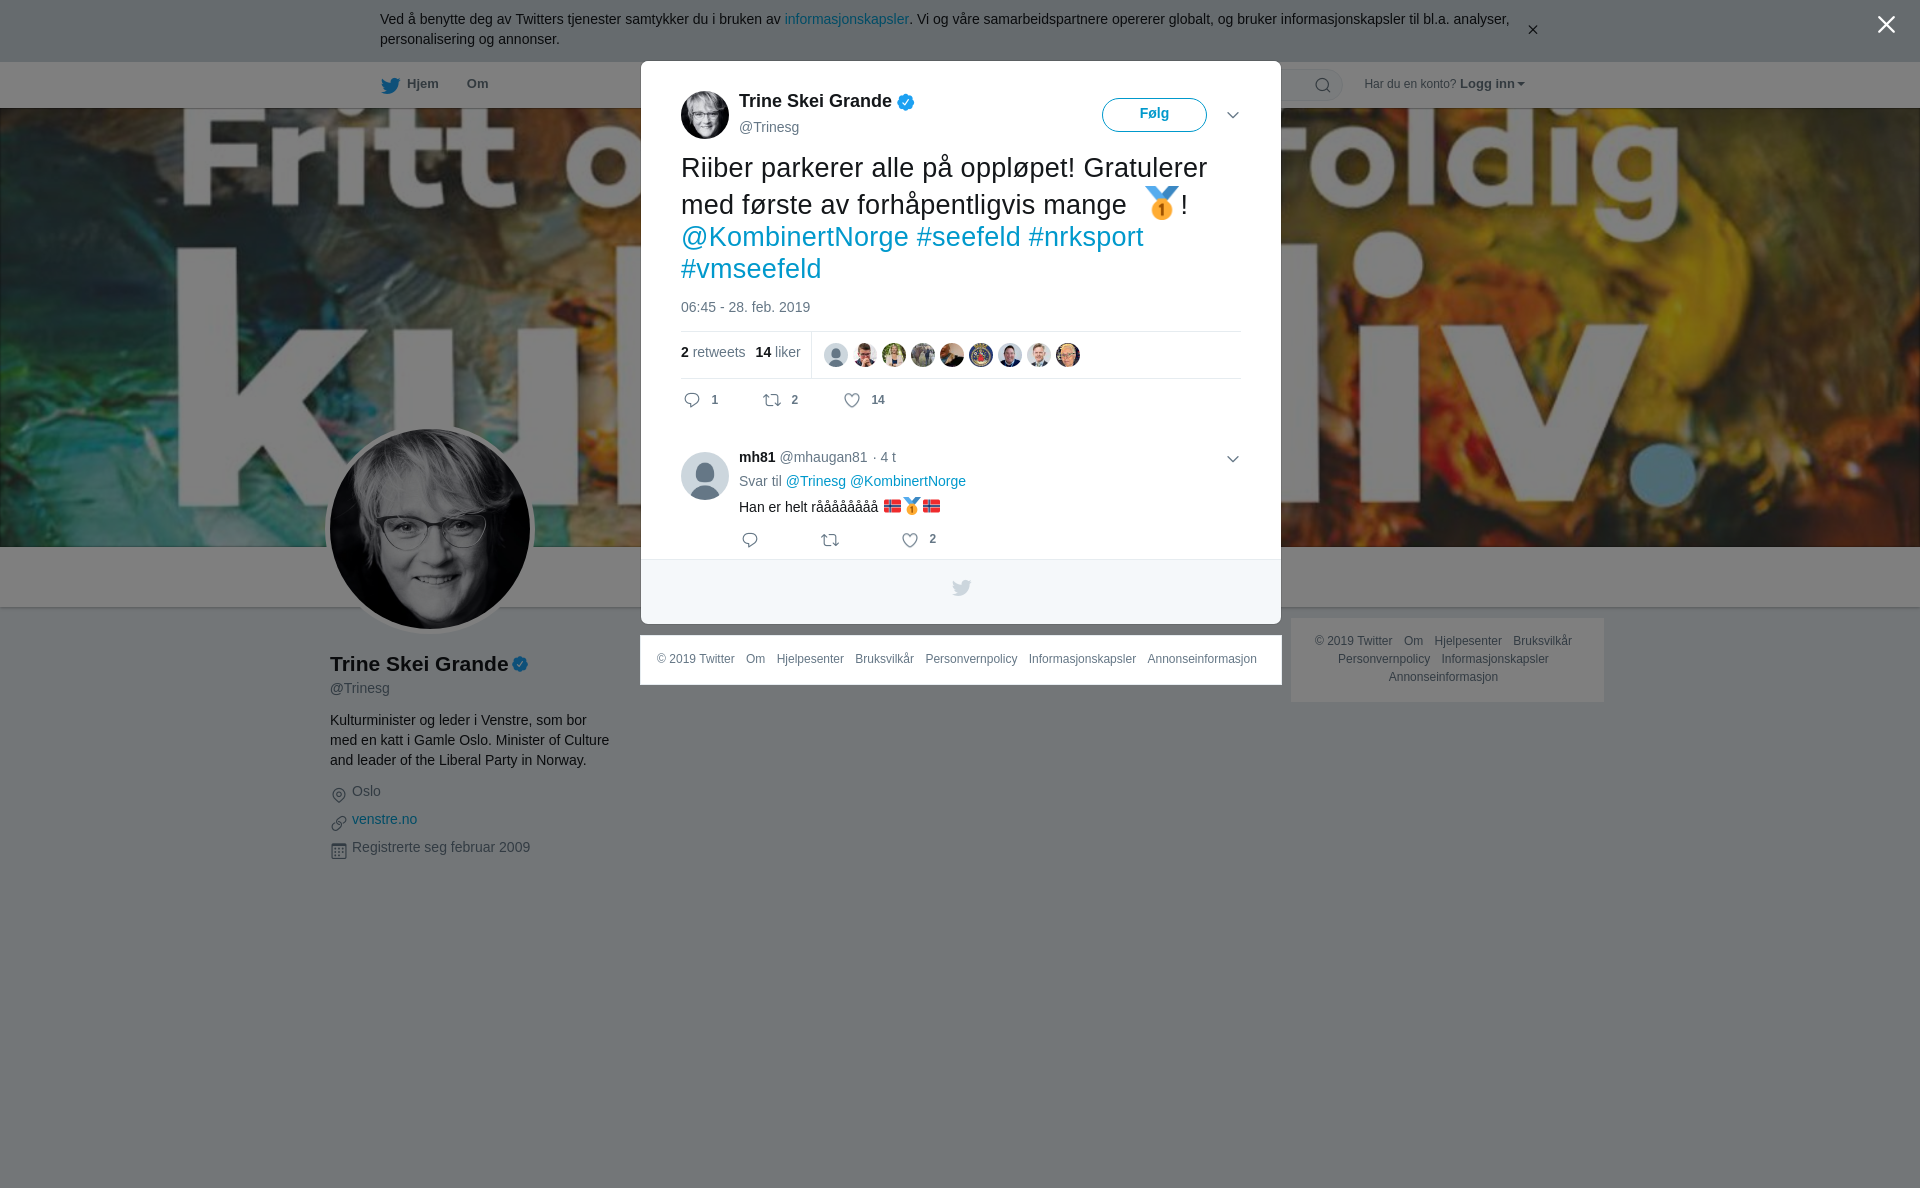Viewport: 1920px width, 1188px height.
Task: Click first liker's avatar thumbnail
Action: point(836,355)
